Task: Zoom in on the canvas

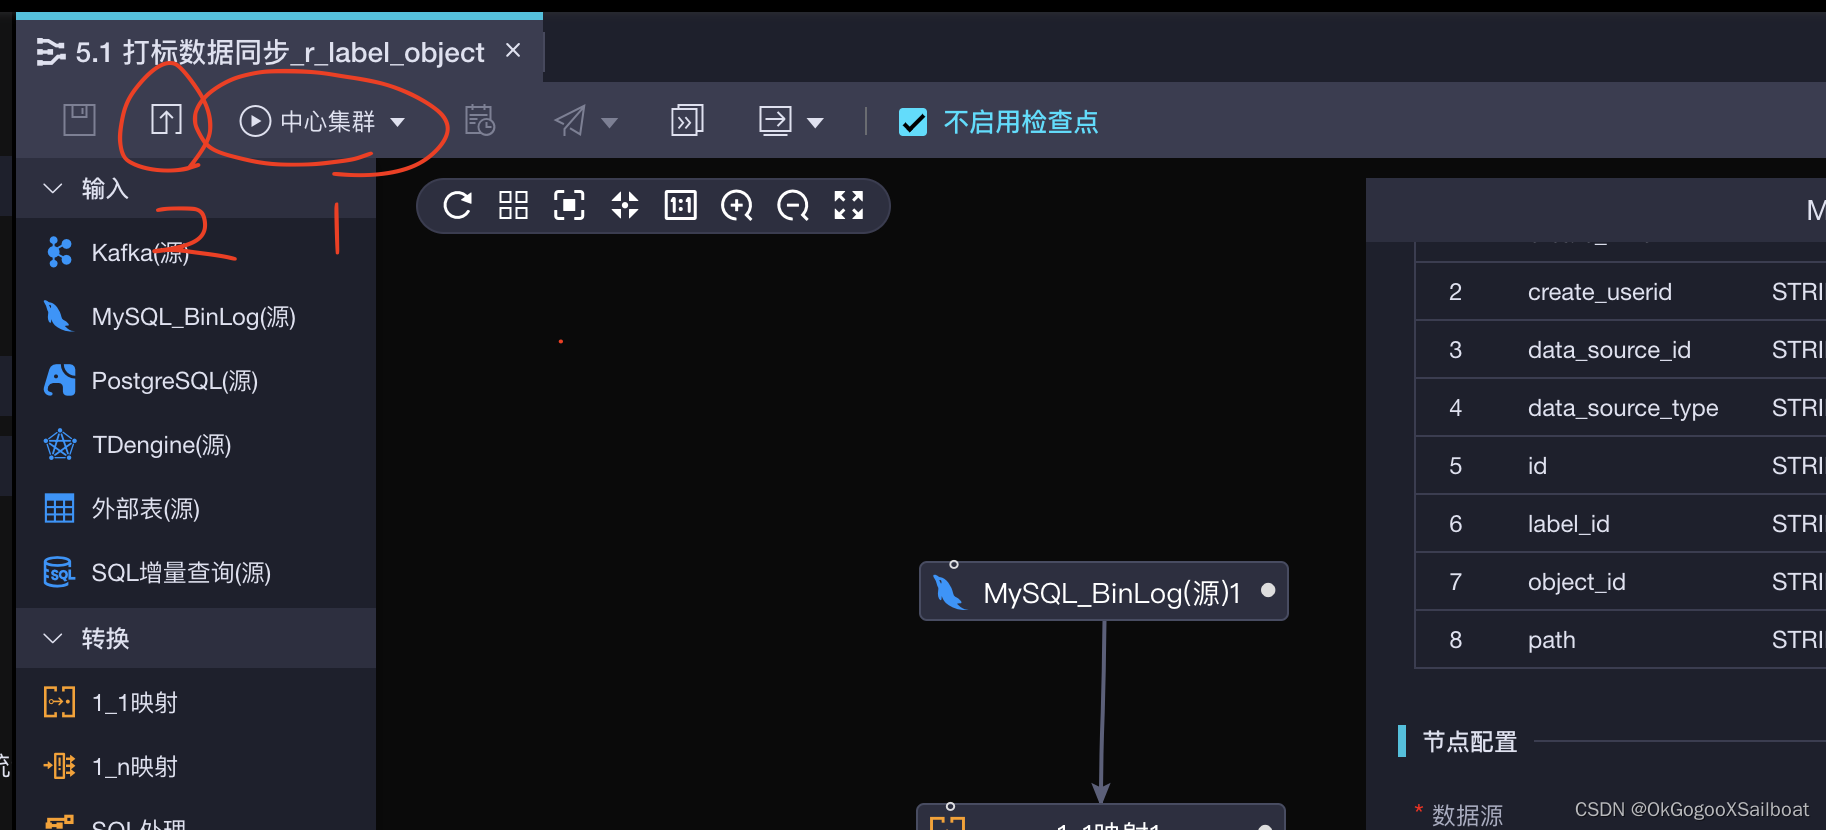Action: pos(737,205)
